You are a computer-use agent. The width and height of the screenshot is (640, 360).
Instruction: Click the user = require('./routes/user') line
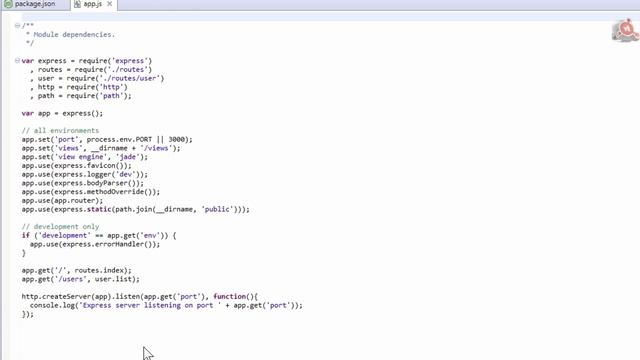(97, 78)
